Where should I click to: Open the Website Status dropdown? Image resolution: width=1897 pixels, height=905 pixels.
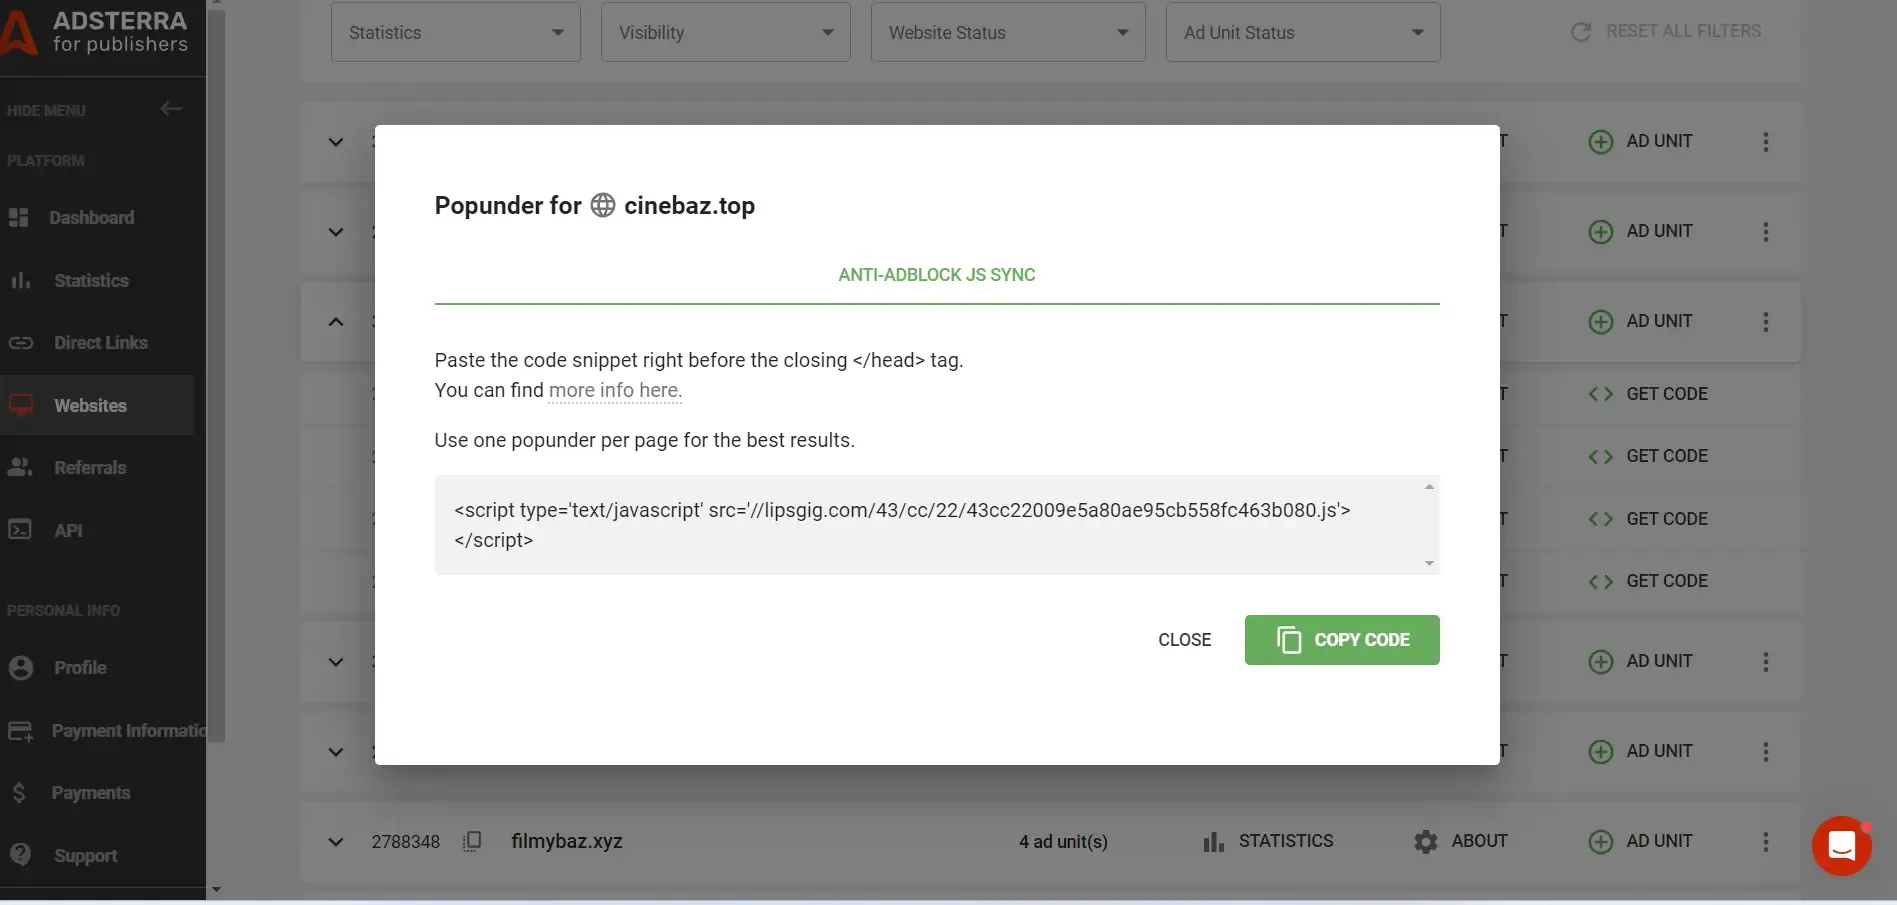(x=1008, y=32)
